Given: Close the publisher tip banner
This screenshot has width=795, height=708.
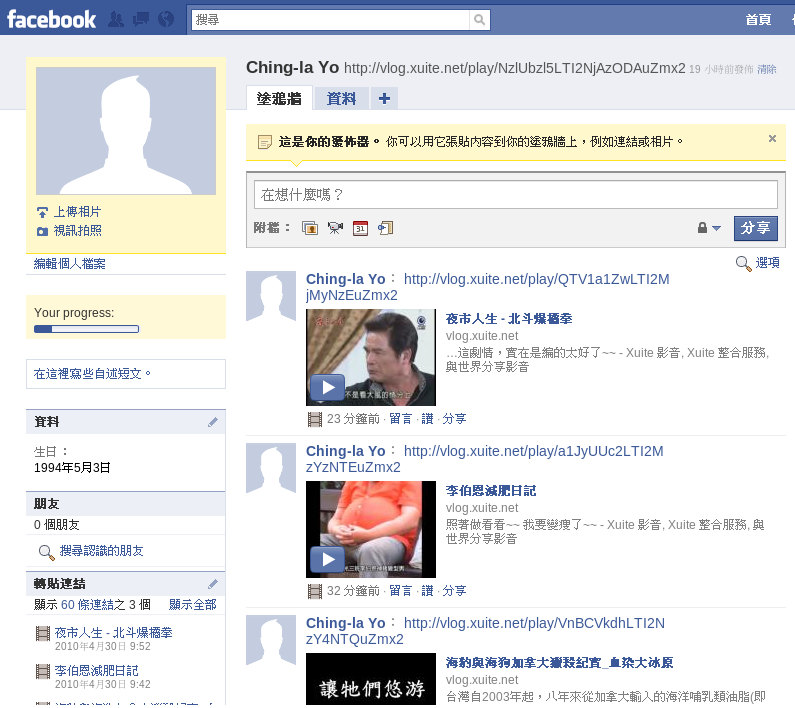Looking at the screenshot, I should coord(772,138).
